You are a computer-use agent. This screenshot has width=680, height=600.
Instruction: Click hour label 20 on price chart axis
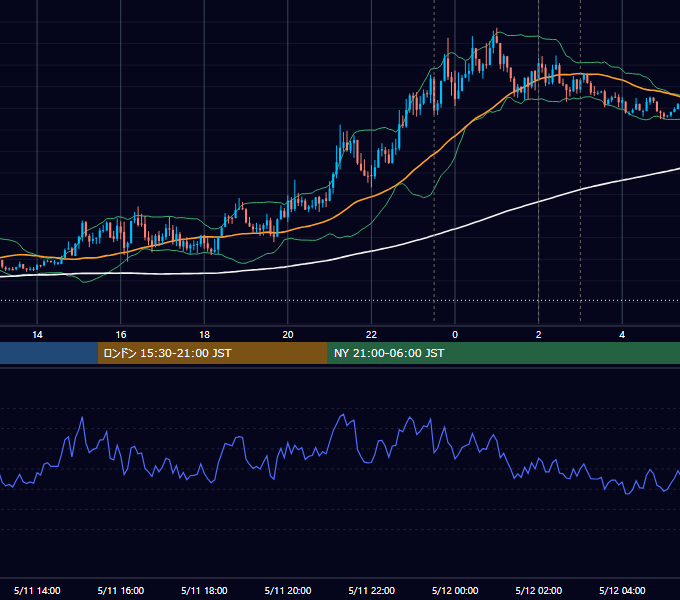click(288, 335)
